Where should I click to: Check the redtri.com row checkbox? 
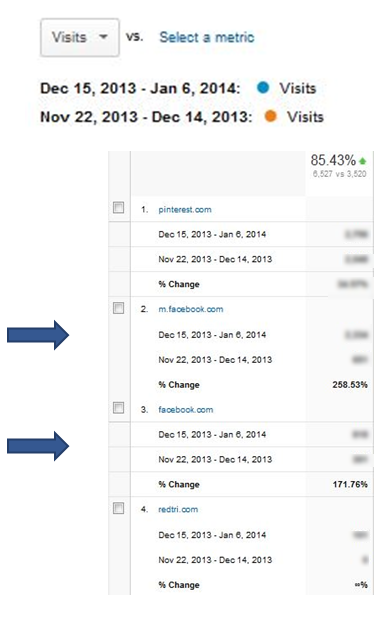click(x=118, y=508)
